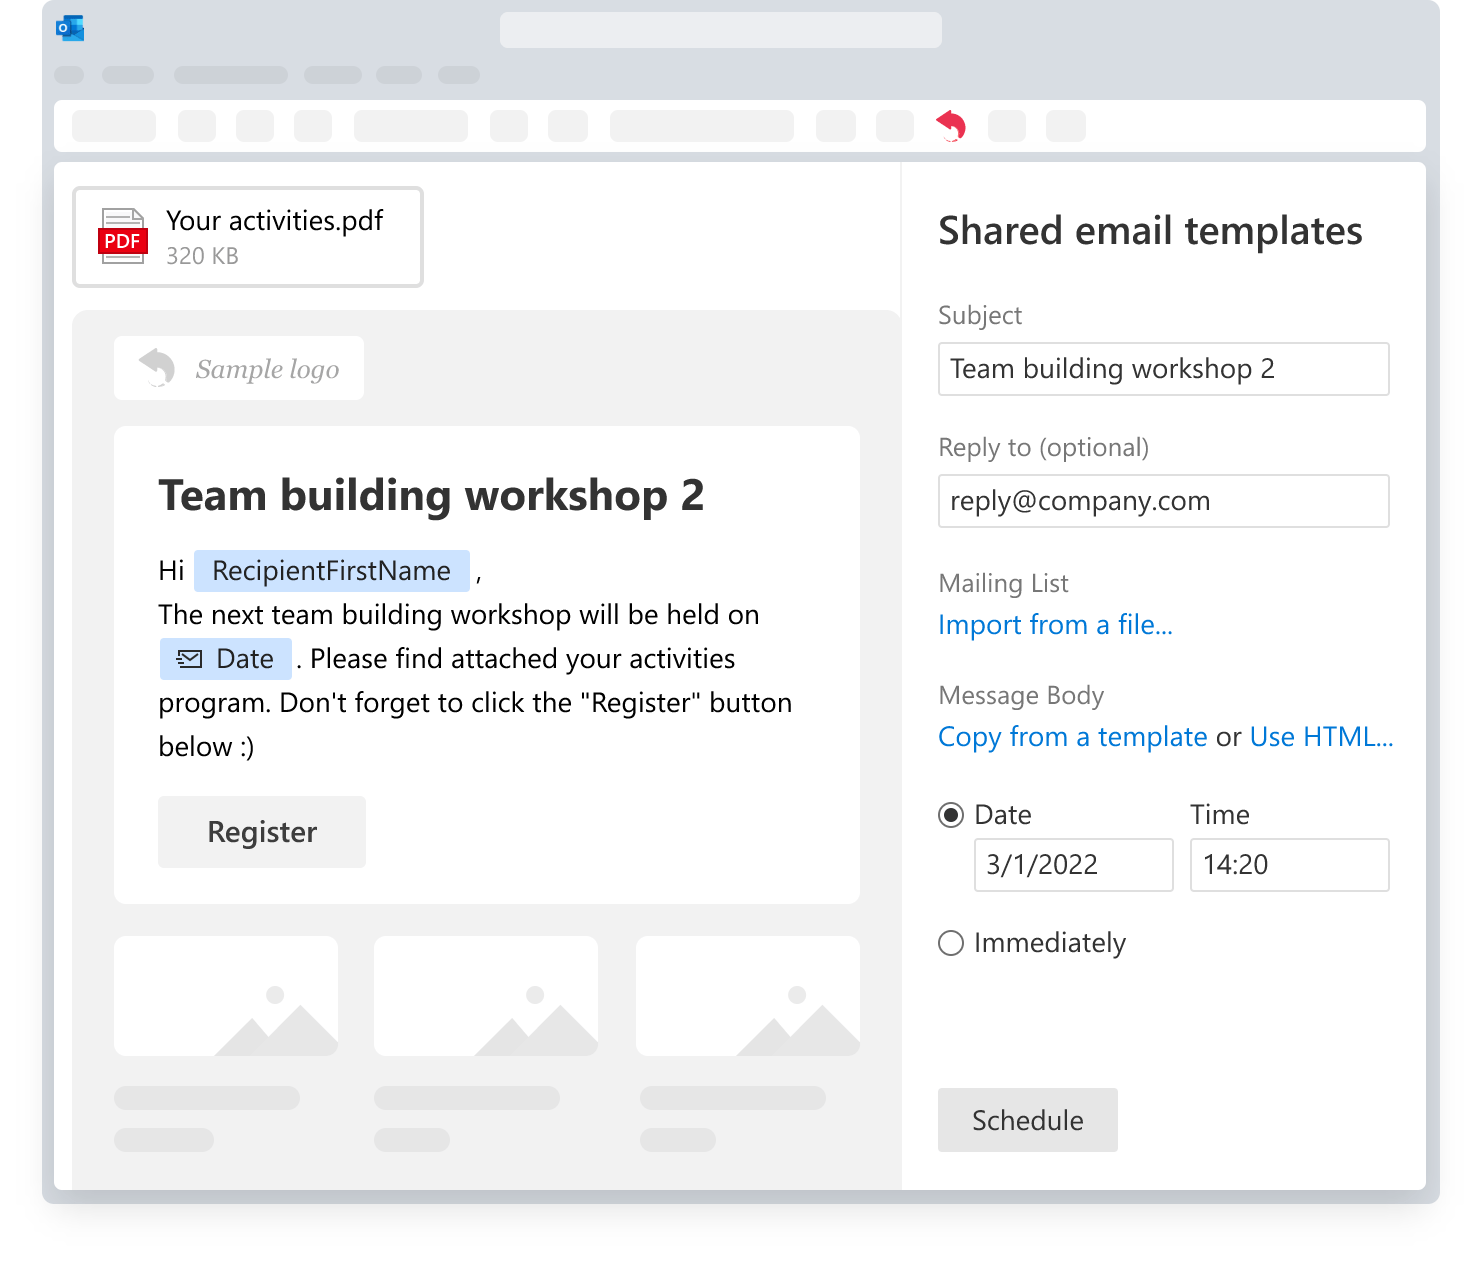
Task: Click the first toolbar button on the ribbon
Action: click(x=113, y=126)
